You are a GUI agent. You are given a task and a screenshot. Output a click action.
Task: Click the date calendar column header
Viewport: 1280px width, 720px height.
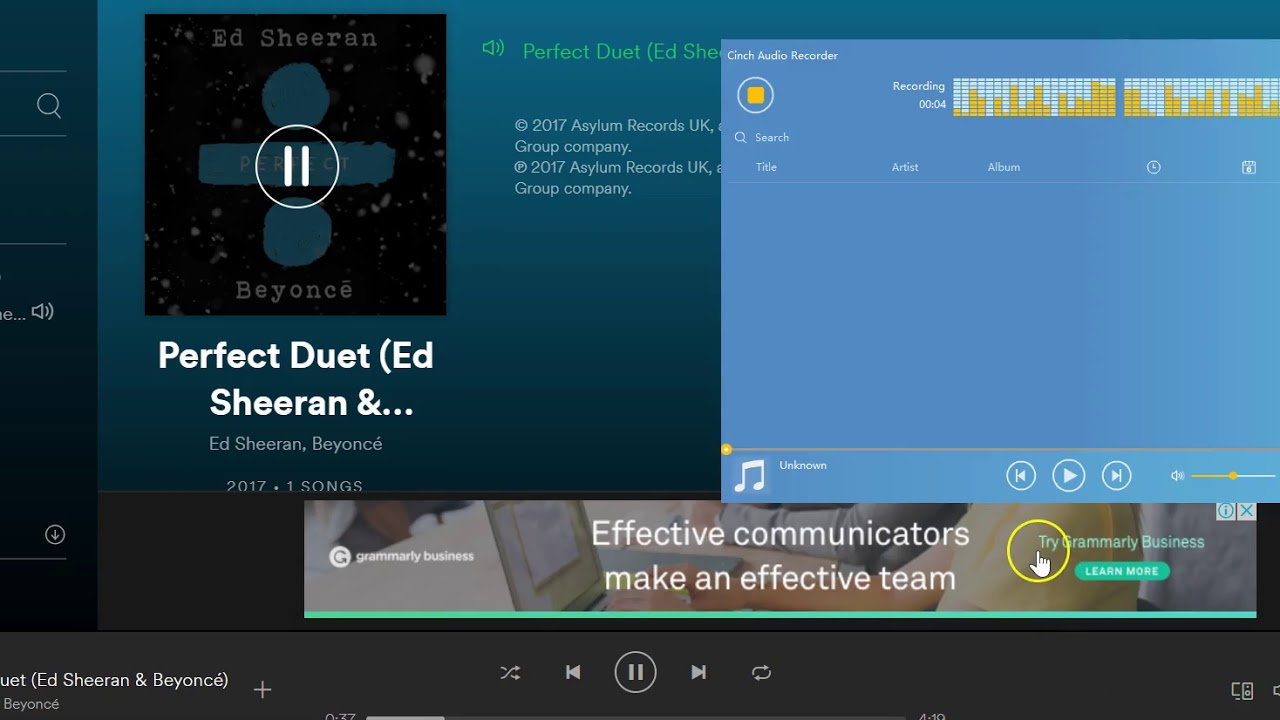[1249, 167]
